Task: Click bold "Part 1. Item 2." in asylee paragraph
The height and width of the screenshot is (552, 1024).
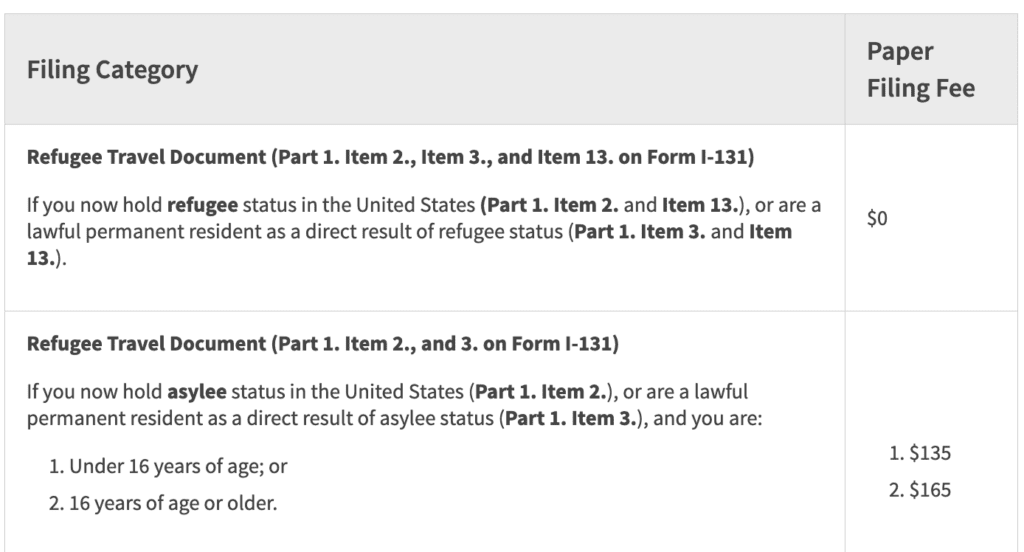Action: tap(535, 391)
